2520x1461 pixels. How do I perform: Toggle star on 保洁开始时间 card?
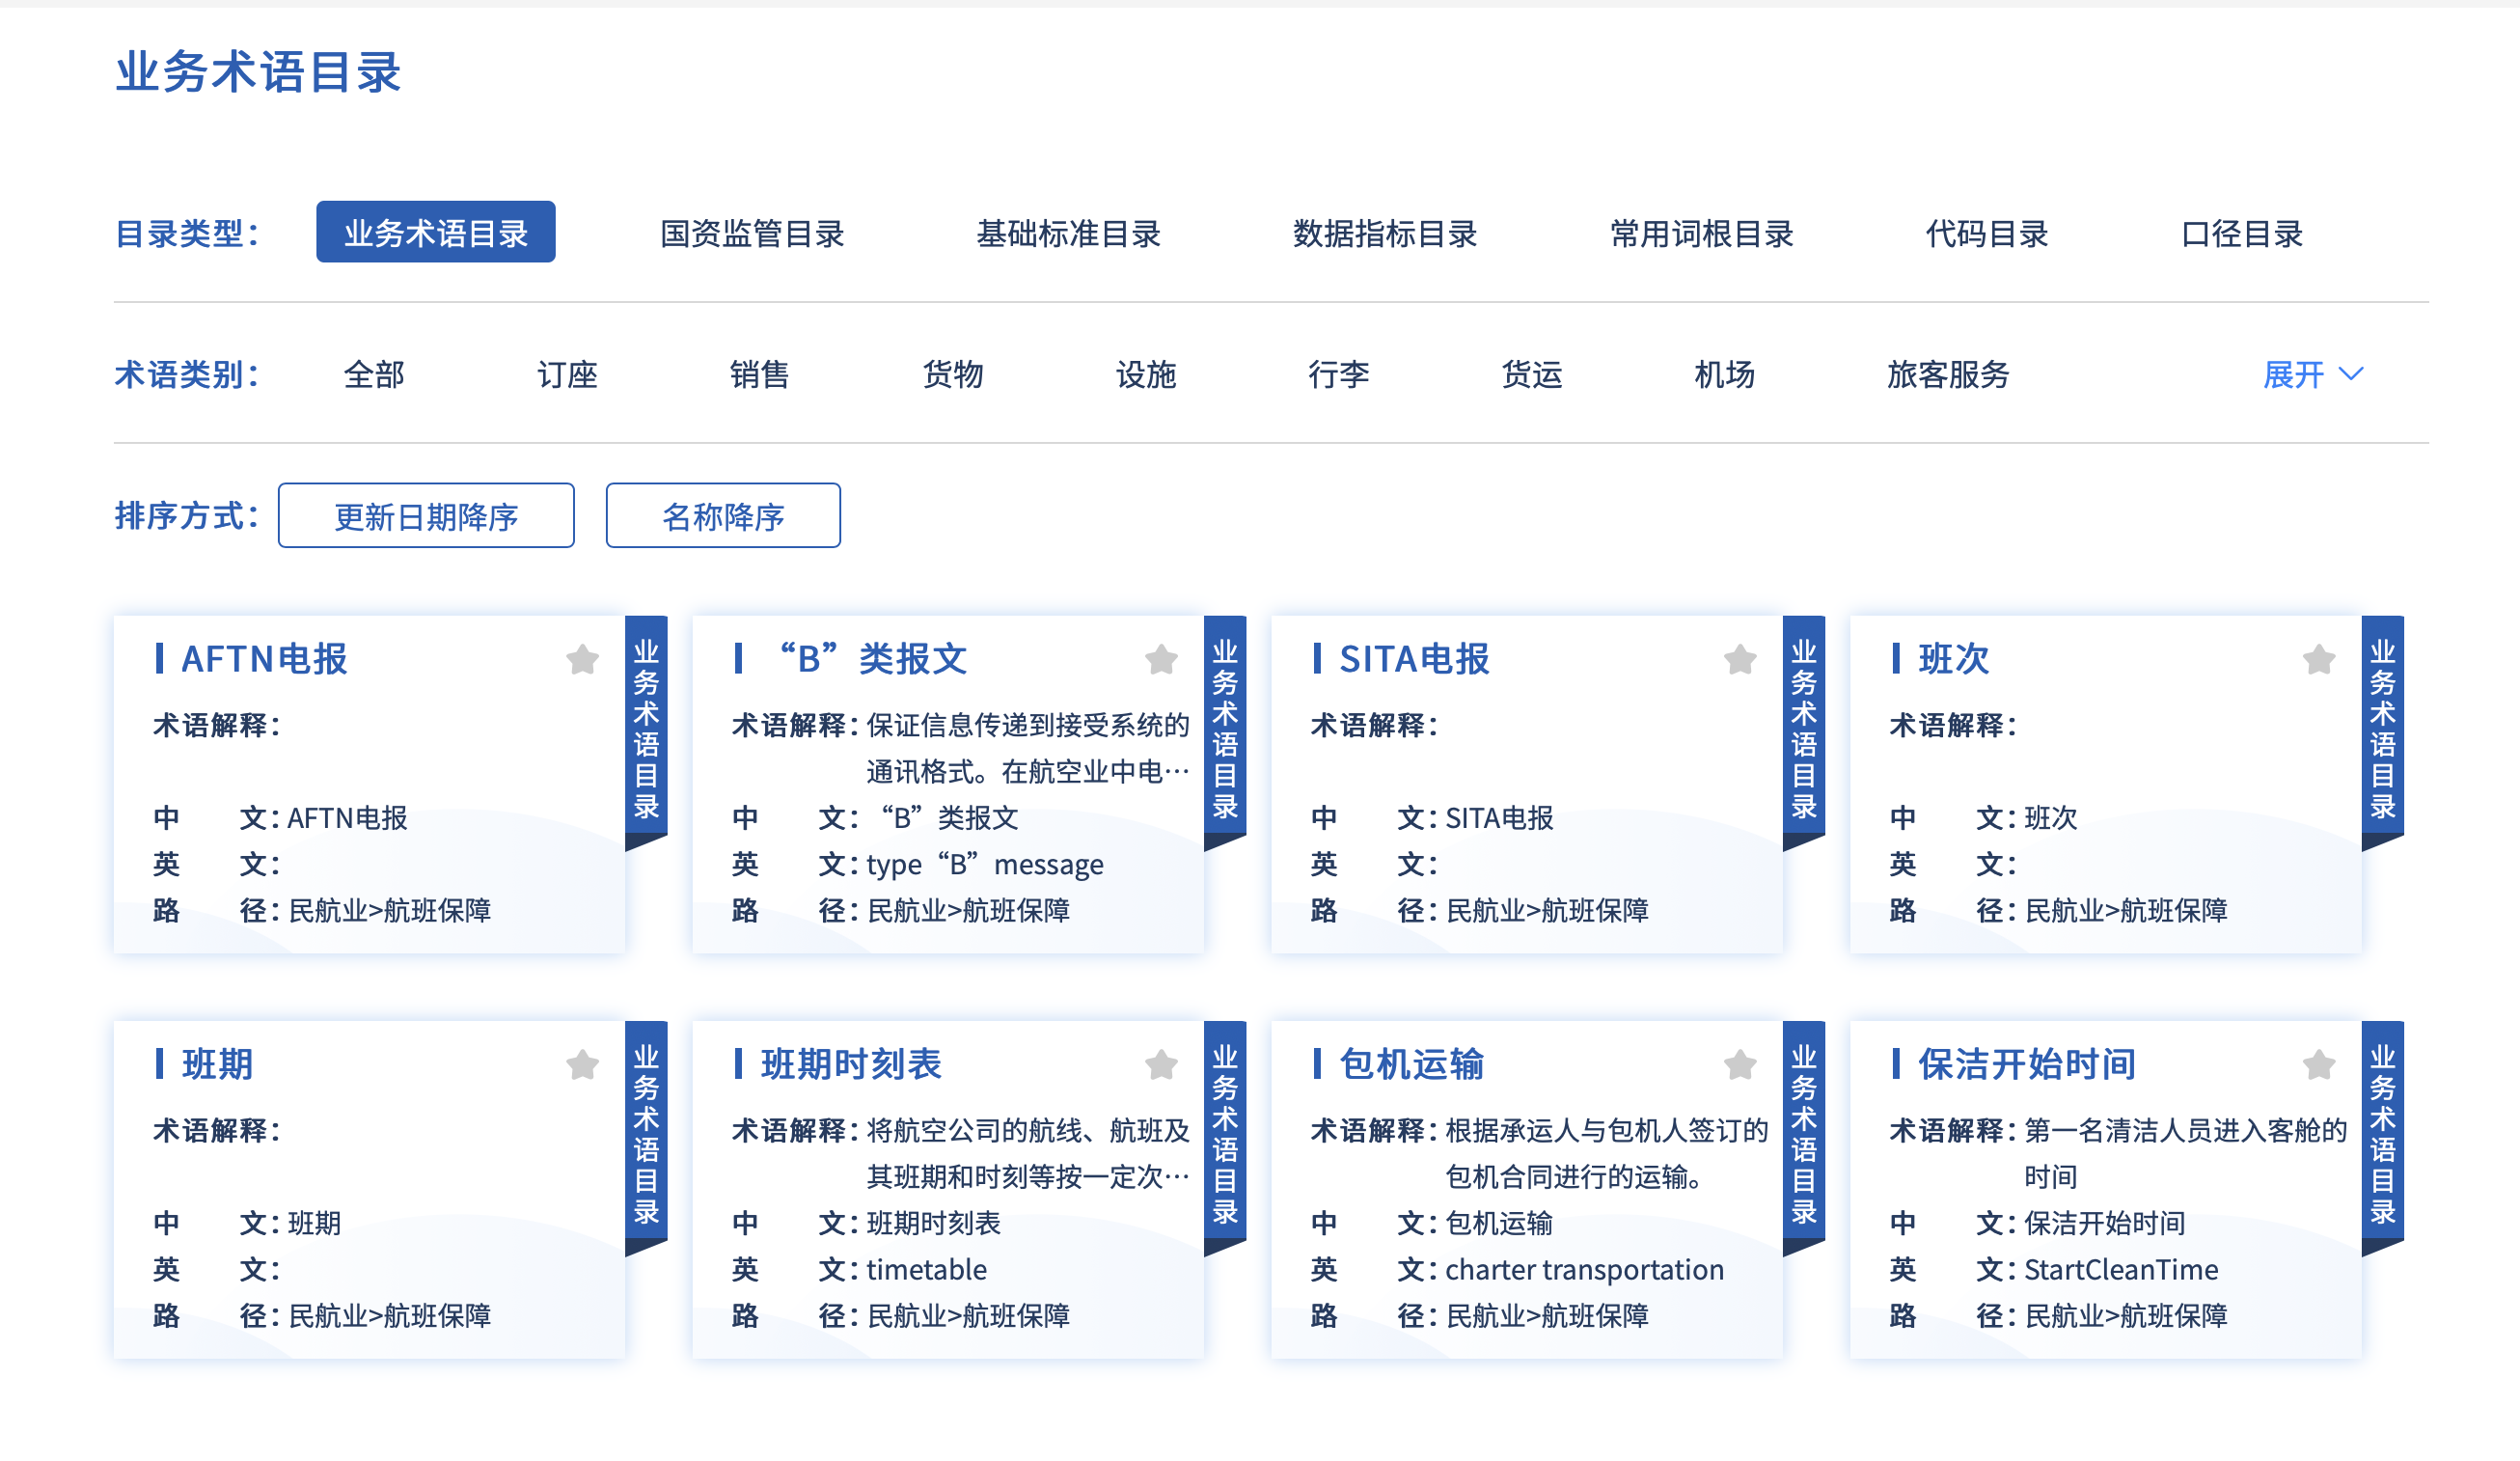2319,1065
